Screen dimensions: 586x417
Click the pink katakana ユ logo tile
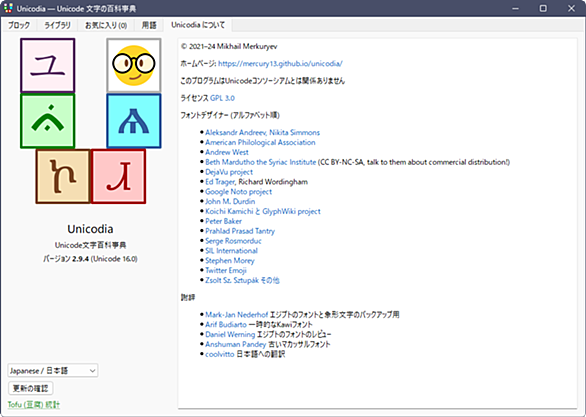(x=48, y=65)
